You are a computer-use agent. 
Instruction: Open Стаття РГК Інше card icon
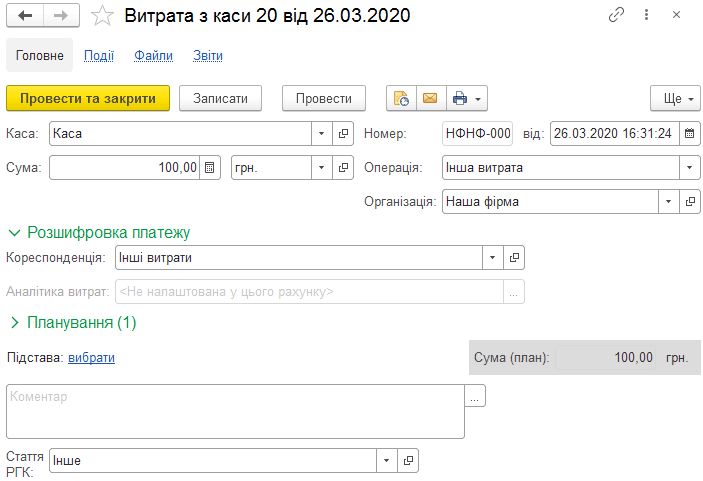point(408,460)
